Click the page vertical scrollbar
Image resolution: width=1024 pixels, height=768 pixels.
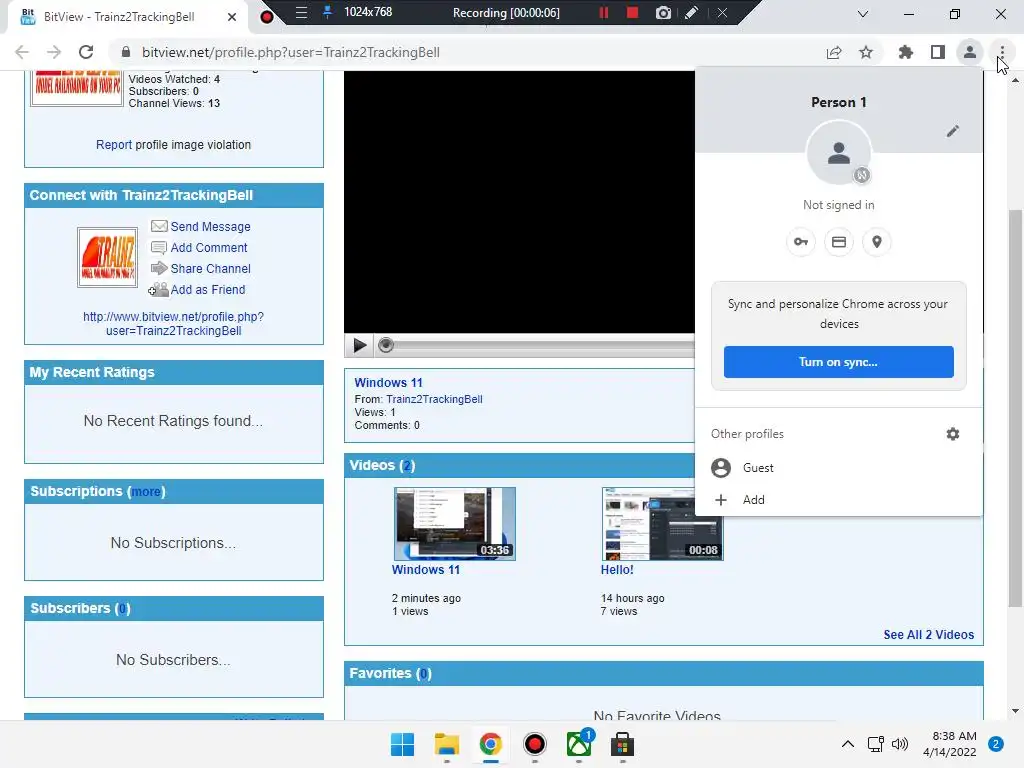click(x=1015, y=408)
